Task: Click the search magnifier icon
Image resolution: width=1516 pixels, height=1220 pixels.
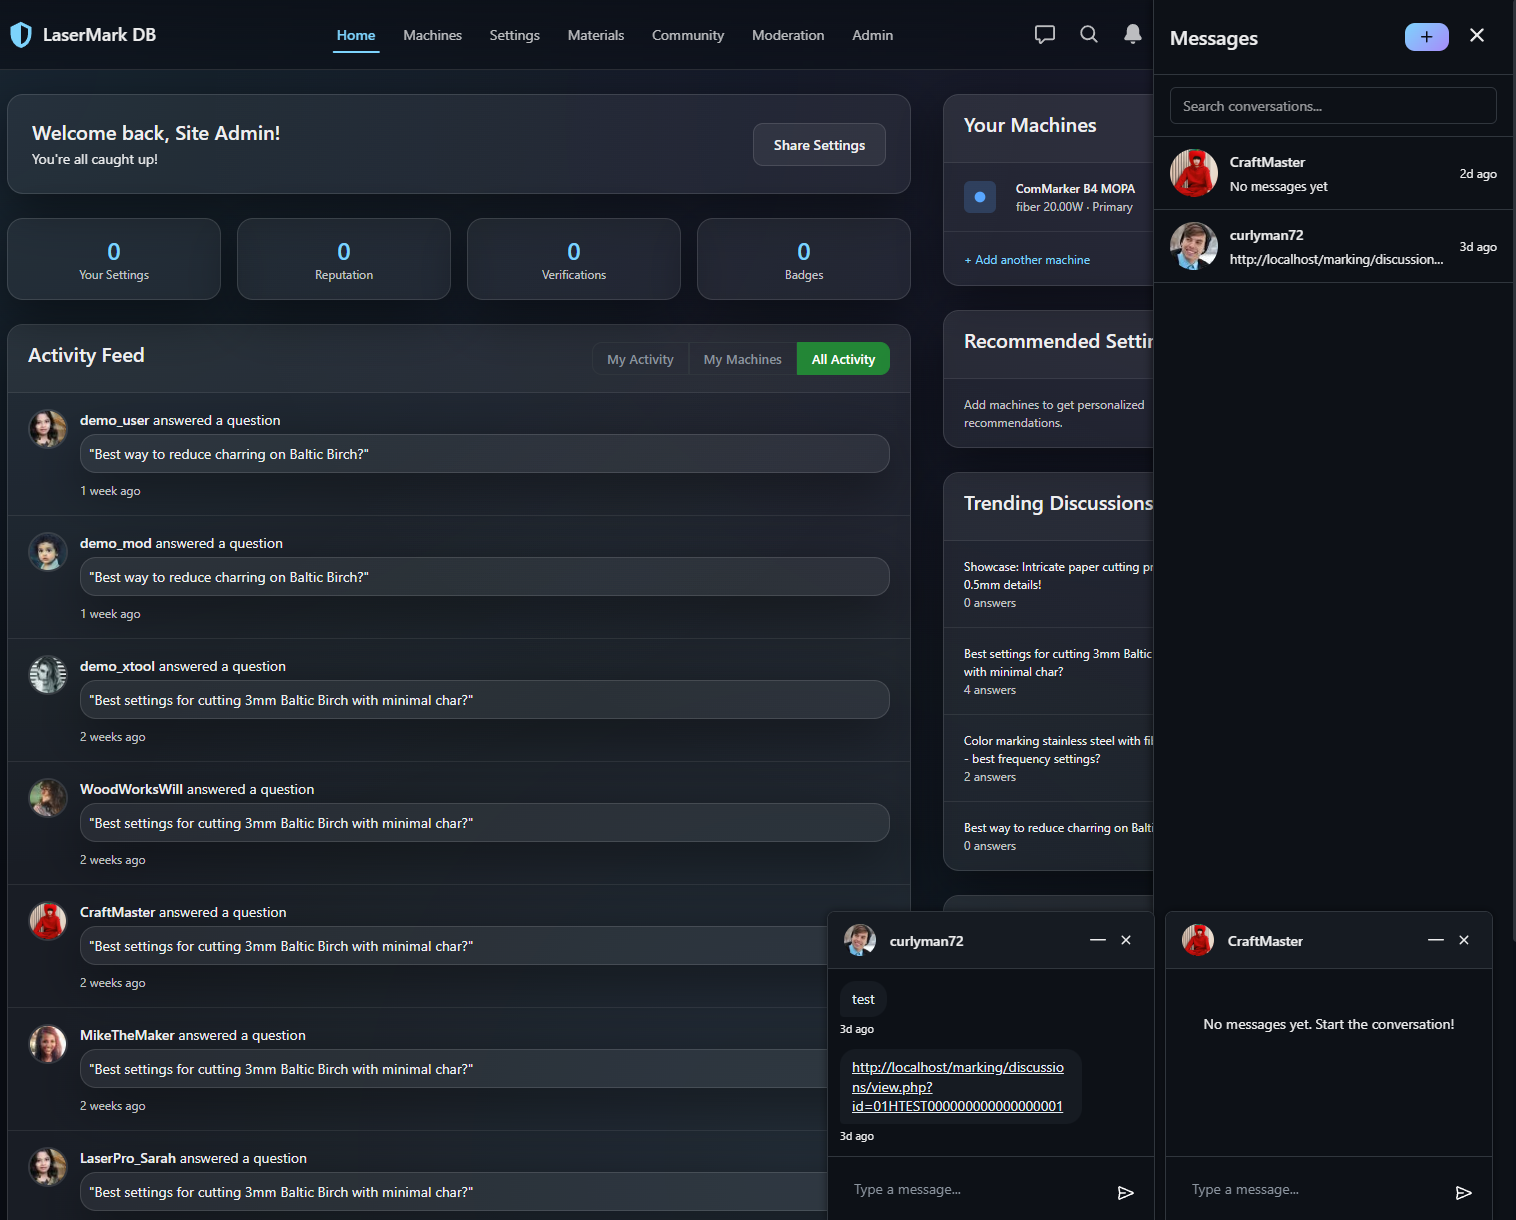Action: point(1088,34)
